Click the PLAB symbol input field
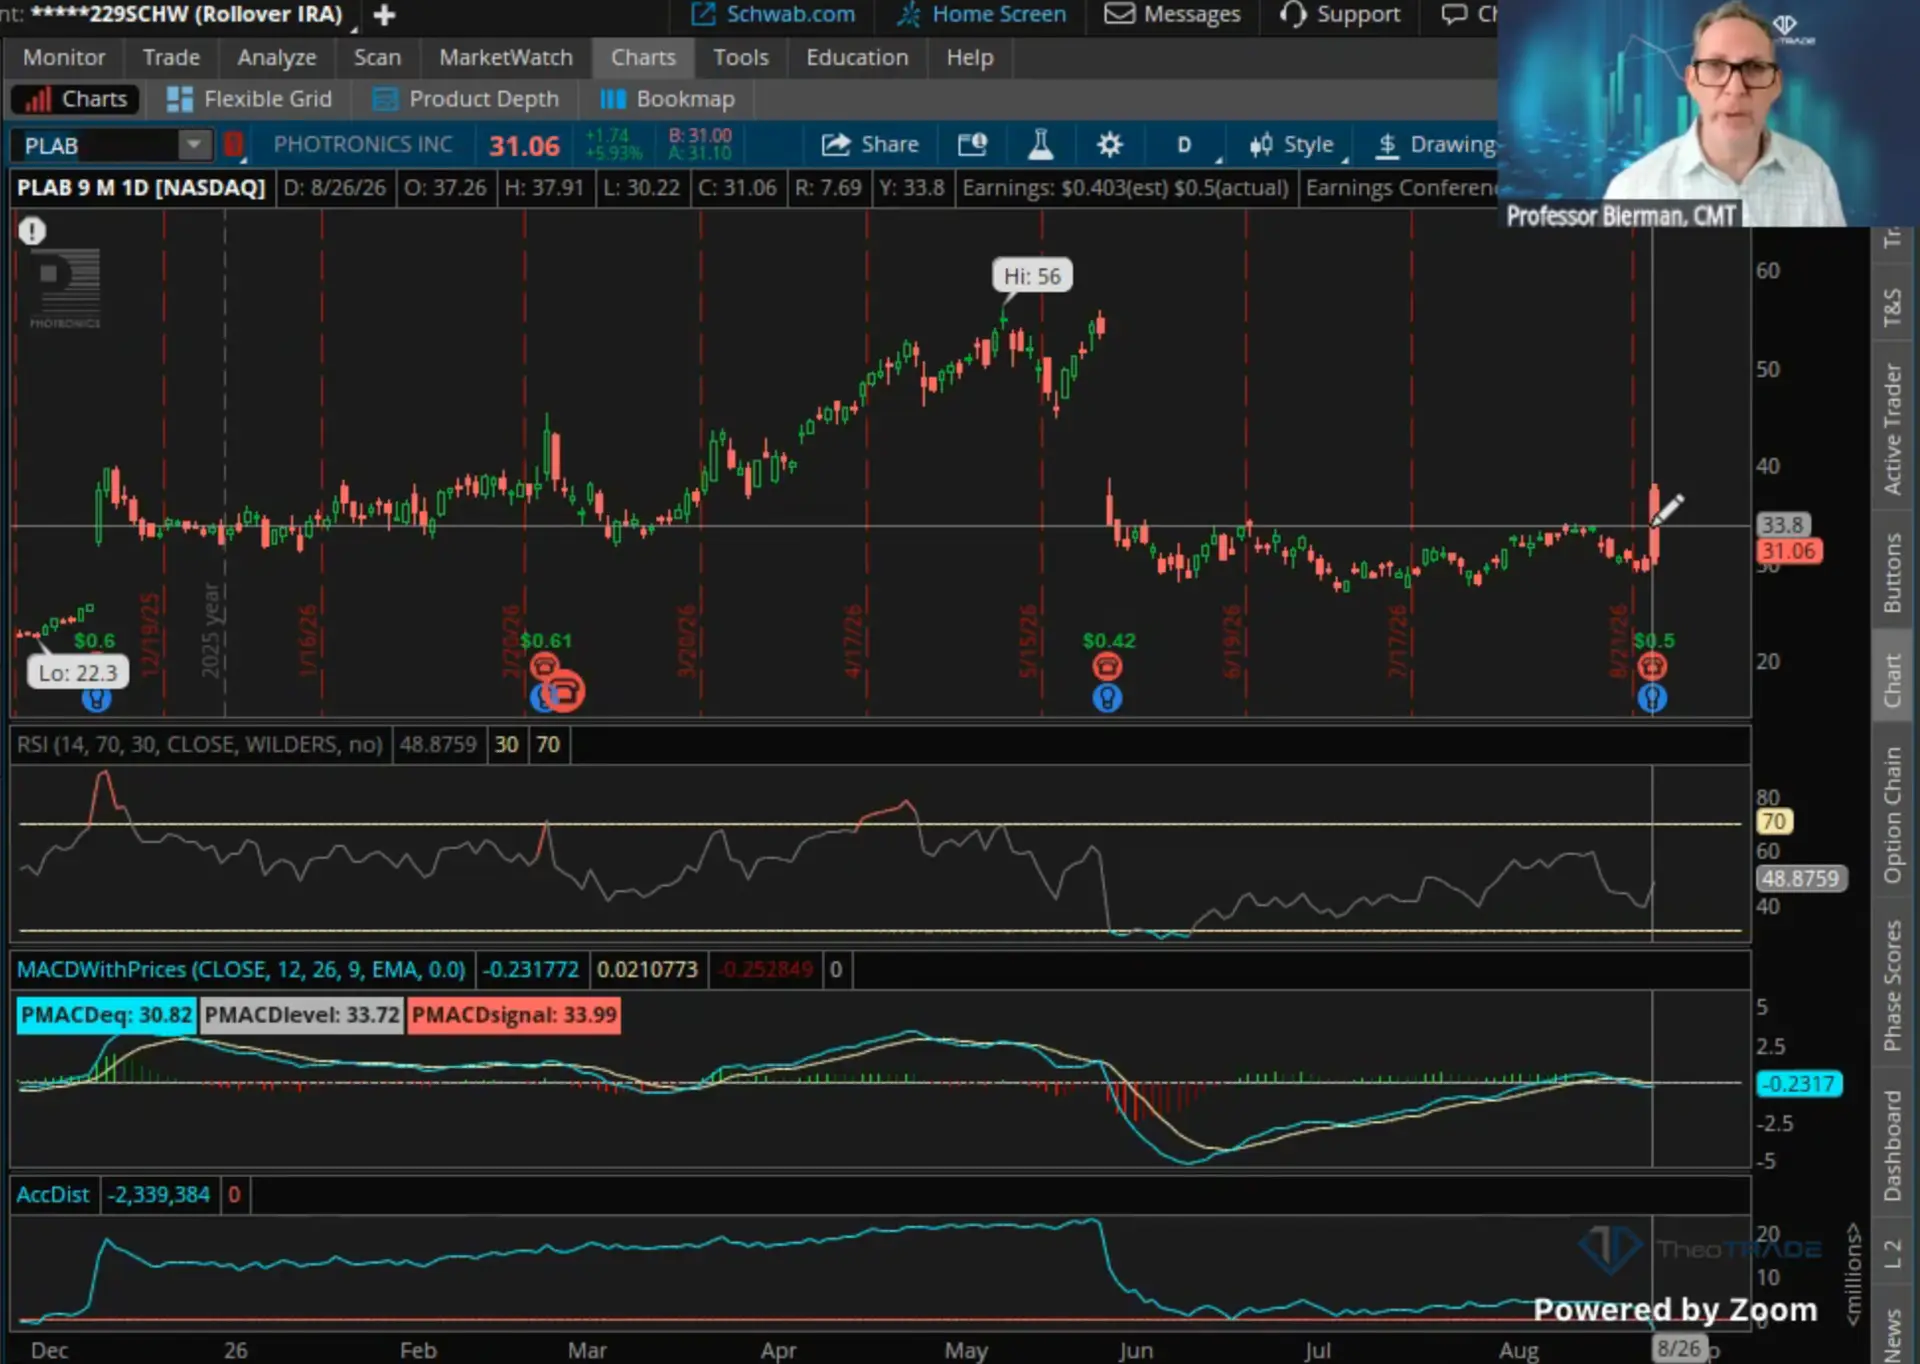This screenshot has width=1920, height=1364. 98,146
